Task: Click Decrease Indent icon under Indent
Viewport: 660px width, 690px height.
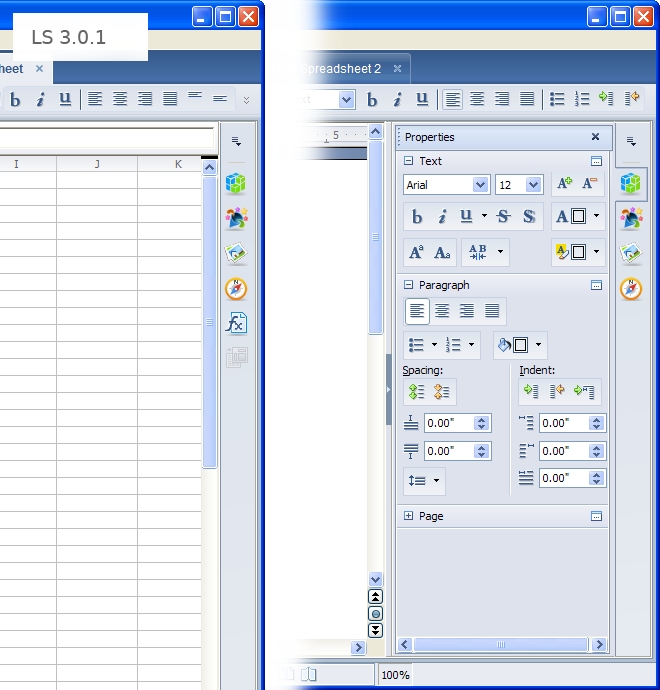Action: click(x=557, y=390)
